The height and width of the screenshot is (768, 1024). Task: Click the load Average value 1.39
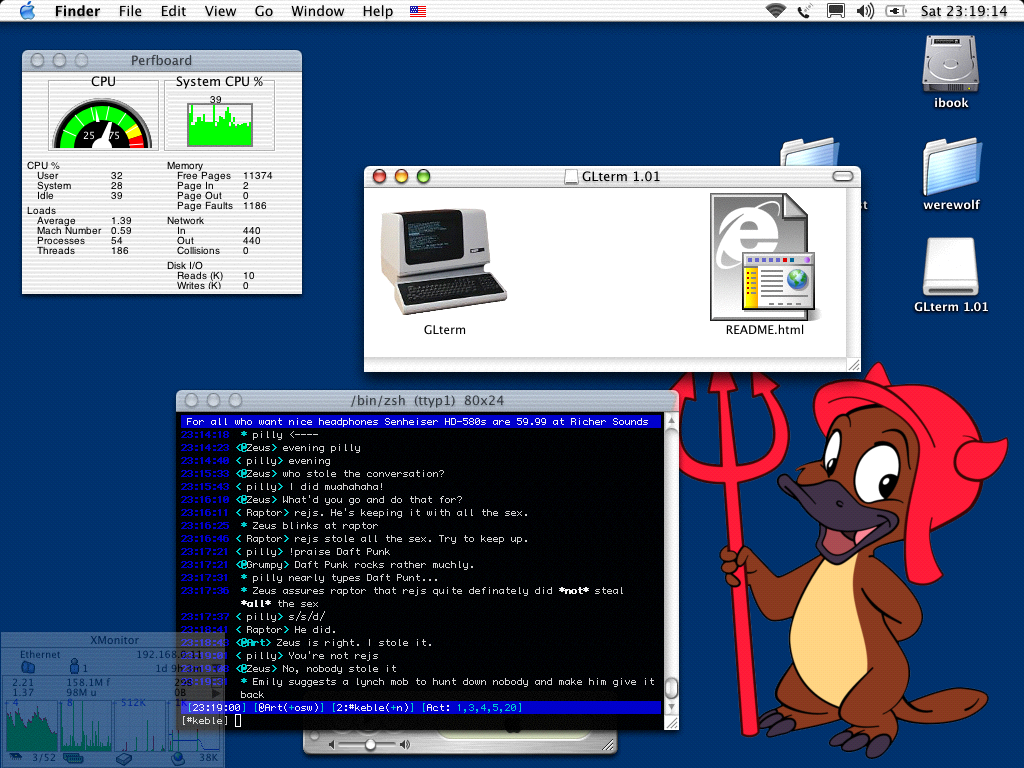[x=121, y=221]
